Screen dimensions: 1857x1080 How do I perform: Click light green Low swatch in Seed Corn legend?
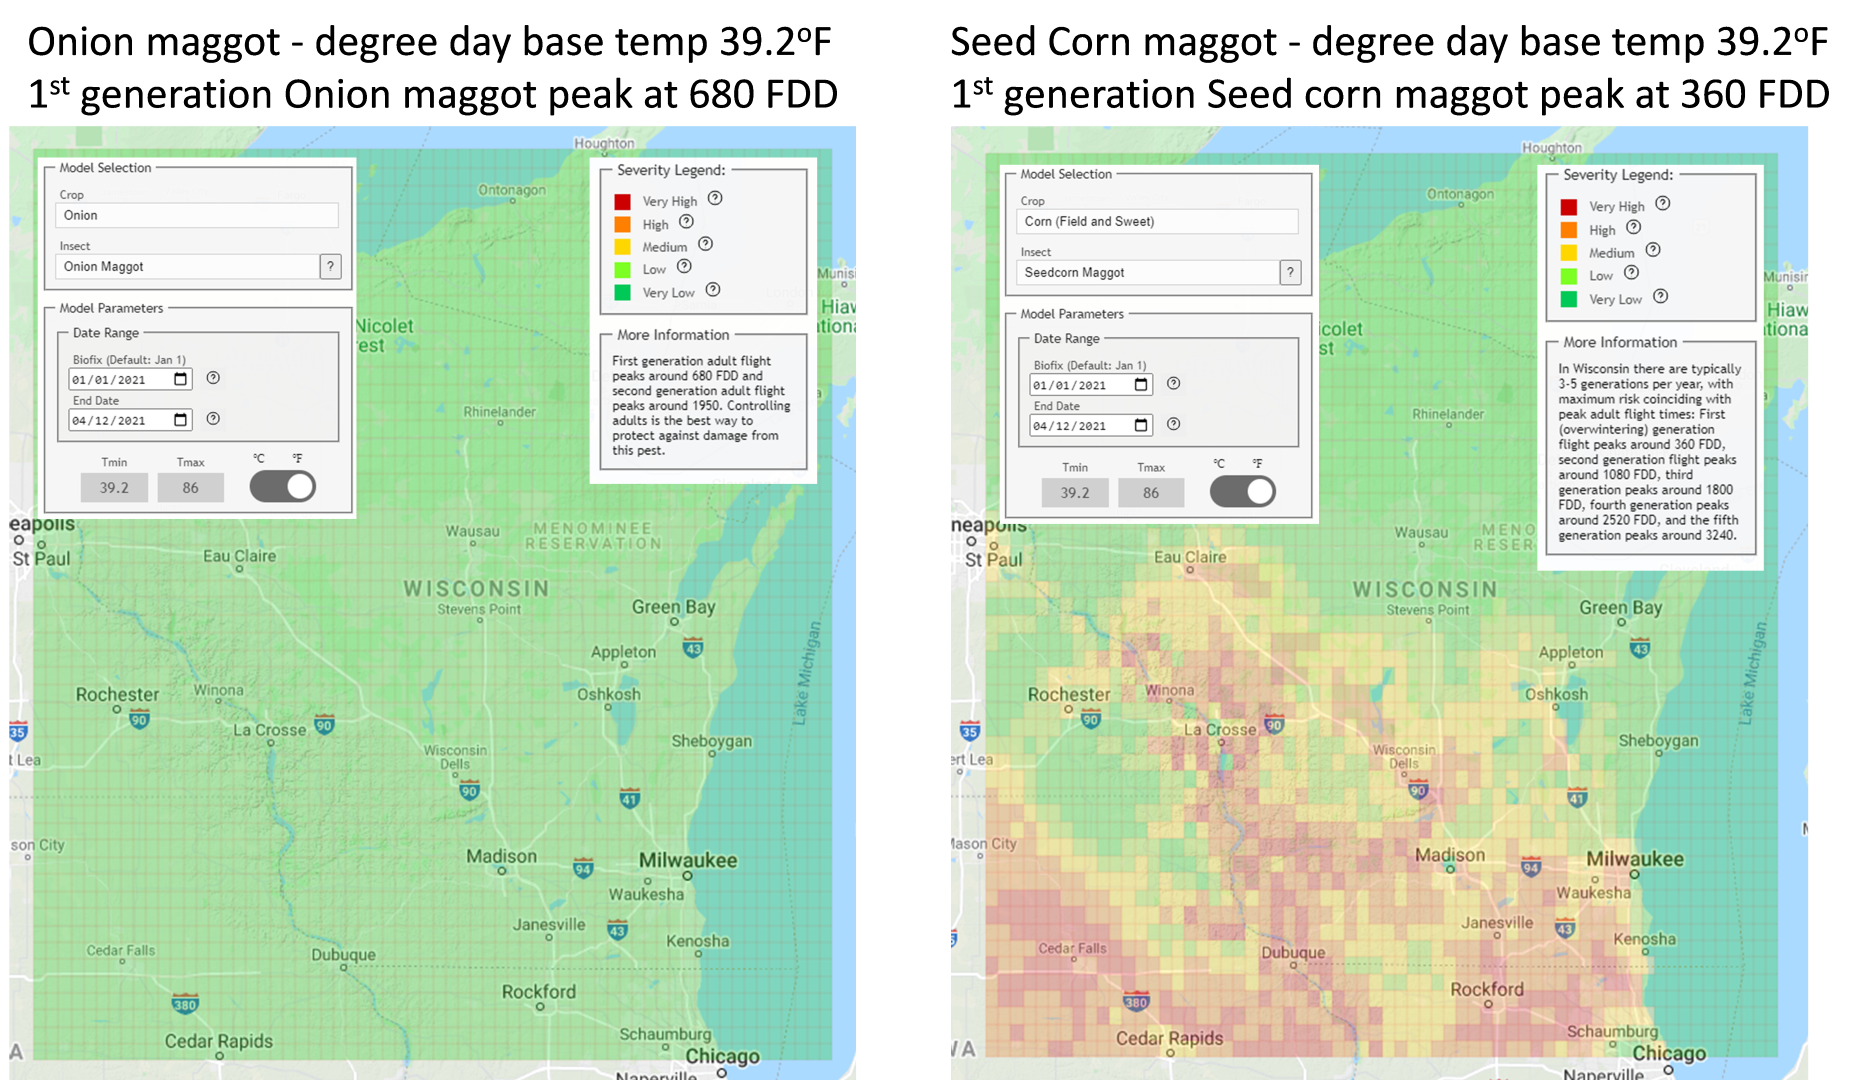pos(1569,276)
